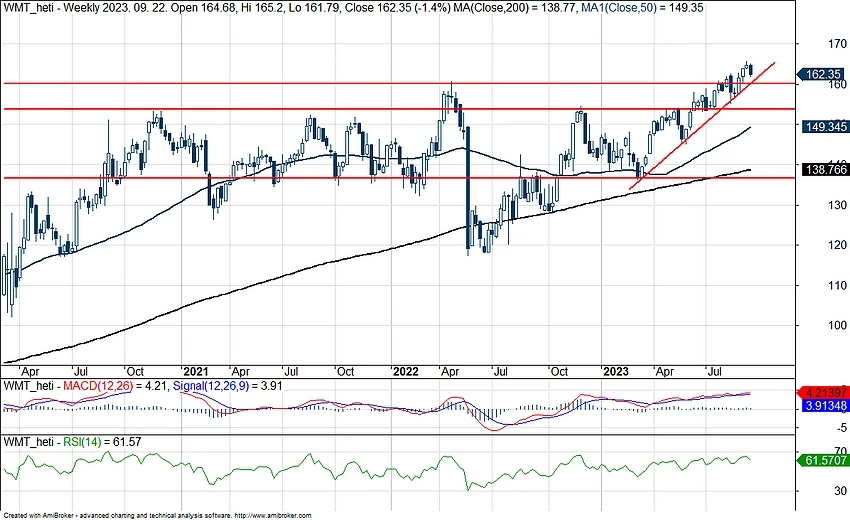Image resolution: width=850 pixels, height=520 pixels.
Task: Click the 160 price axis label
Action: 838,84
